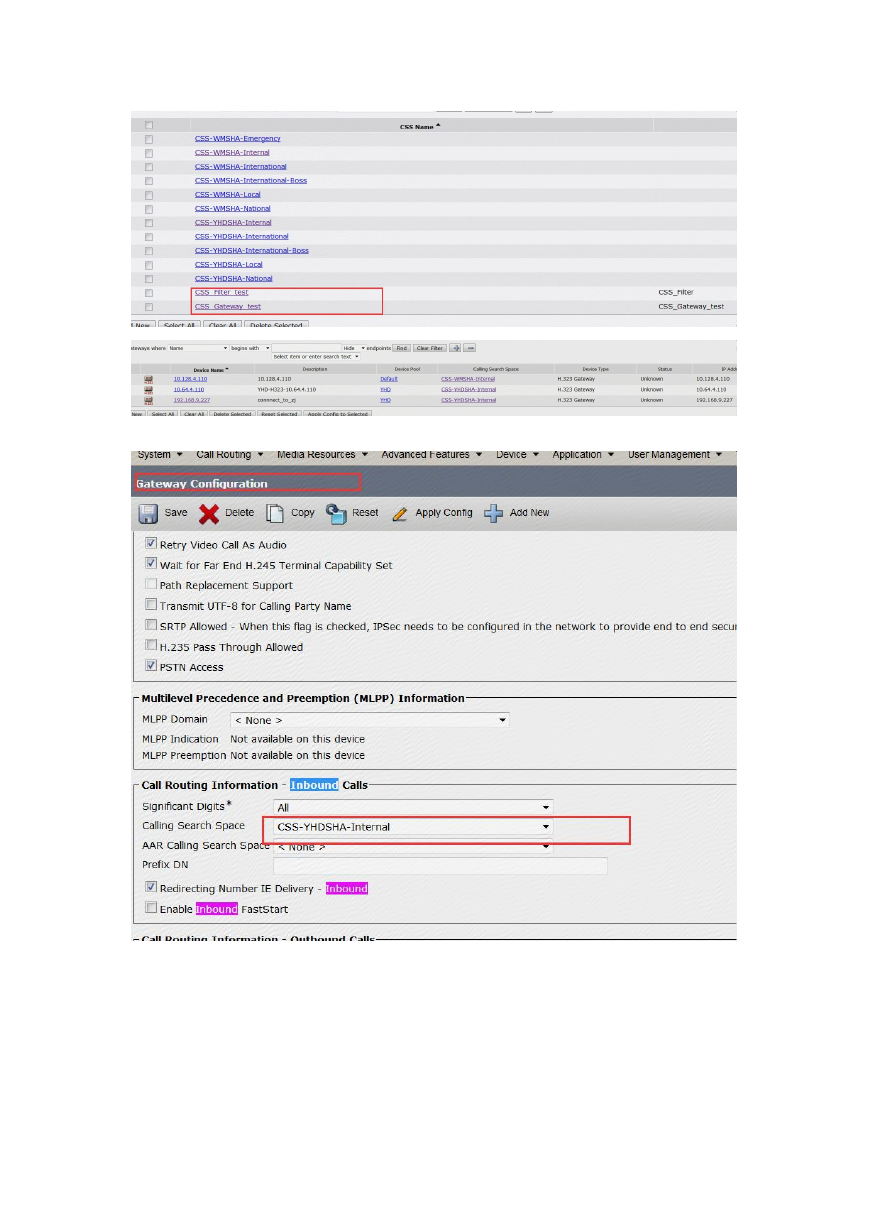Open the CSS-WMSHA-Emergency link

(238, 139)
